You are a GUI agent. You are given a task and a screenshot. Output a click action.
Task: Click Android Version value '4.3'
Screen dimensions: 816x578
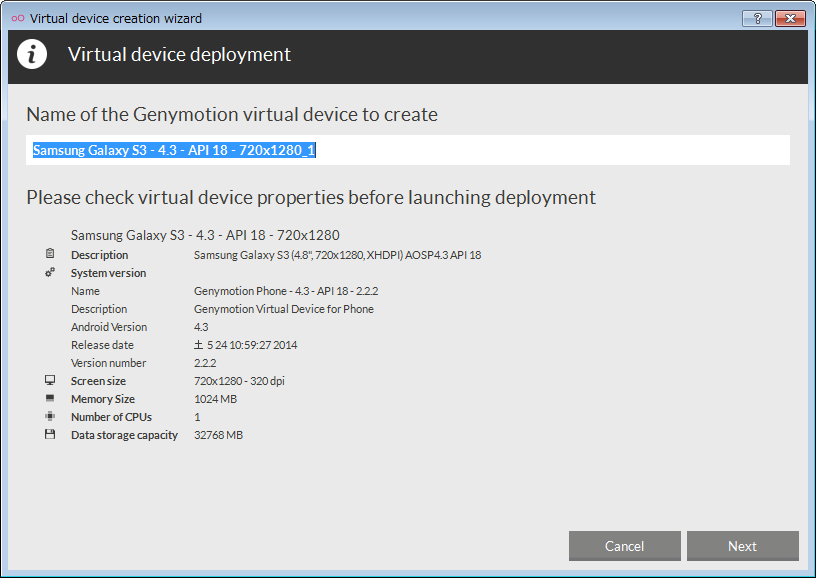point(201,327)
